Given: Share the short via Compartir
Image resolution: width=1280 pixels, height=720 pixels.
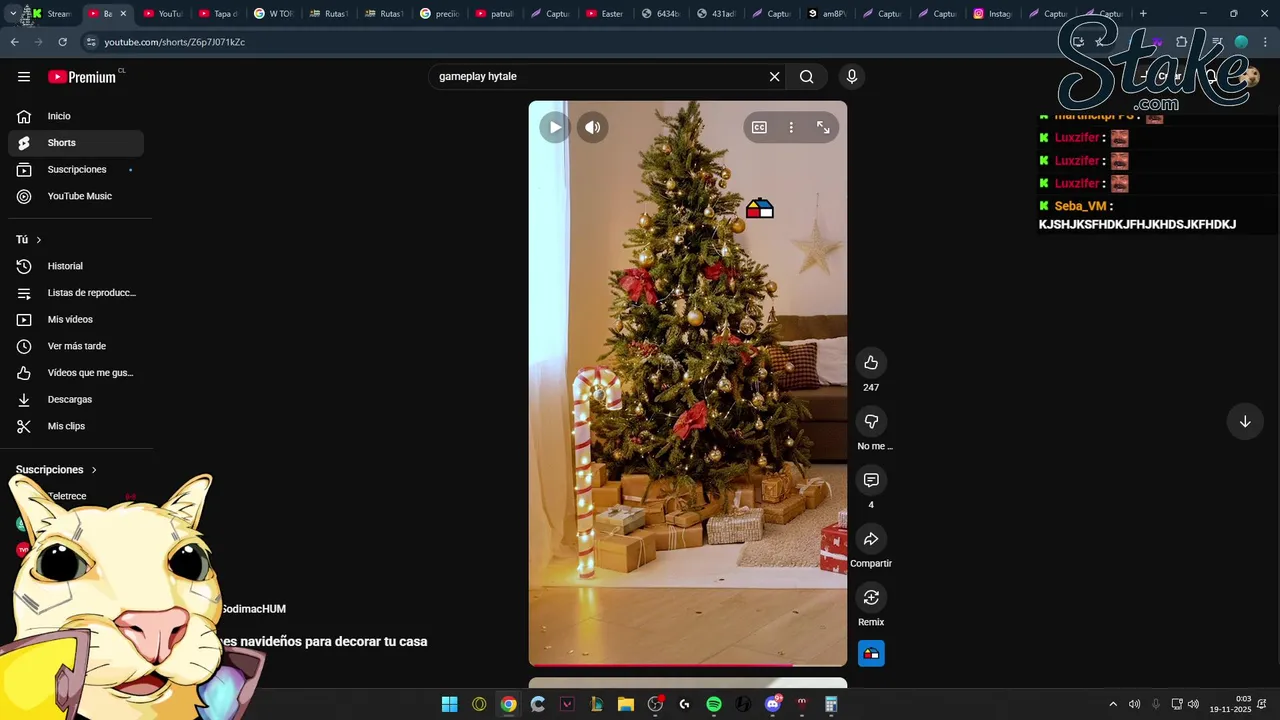Looking at the screenshot, I should point(871,539).
